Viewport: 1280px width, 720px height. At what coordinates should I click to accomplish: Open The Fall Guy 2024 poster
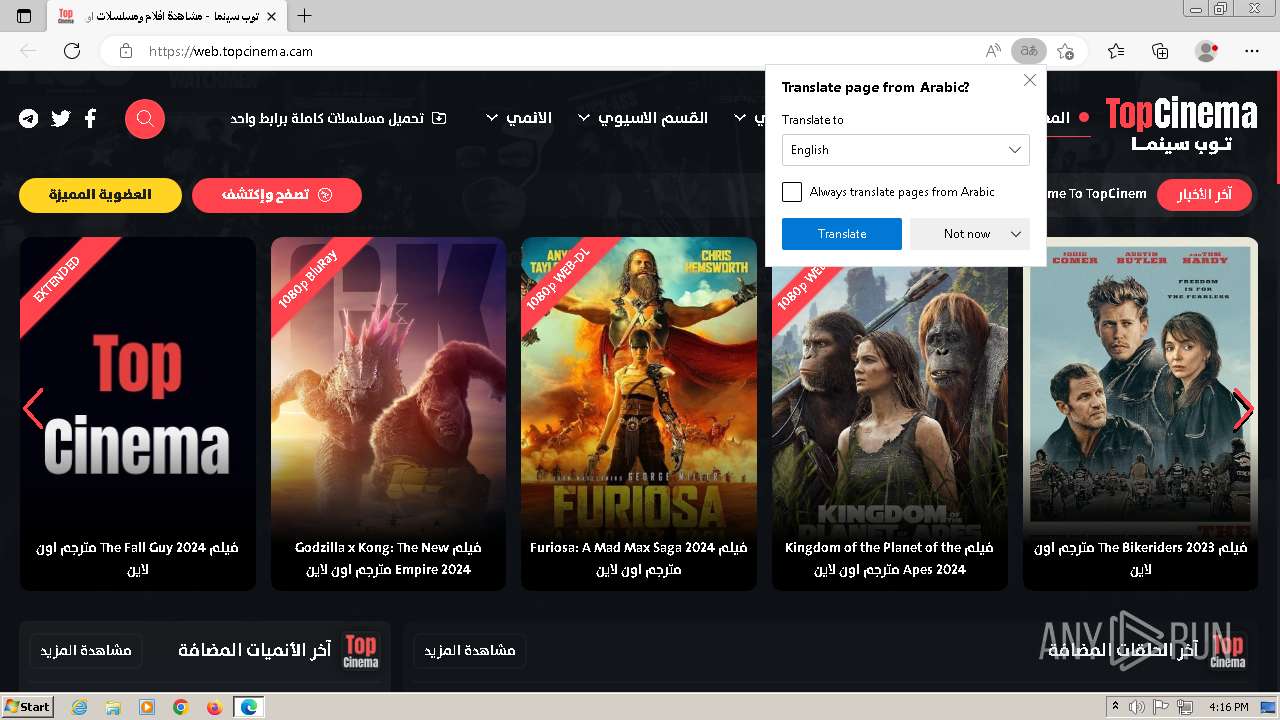click(138, 413)
